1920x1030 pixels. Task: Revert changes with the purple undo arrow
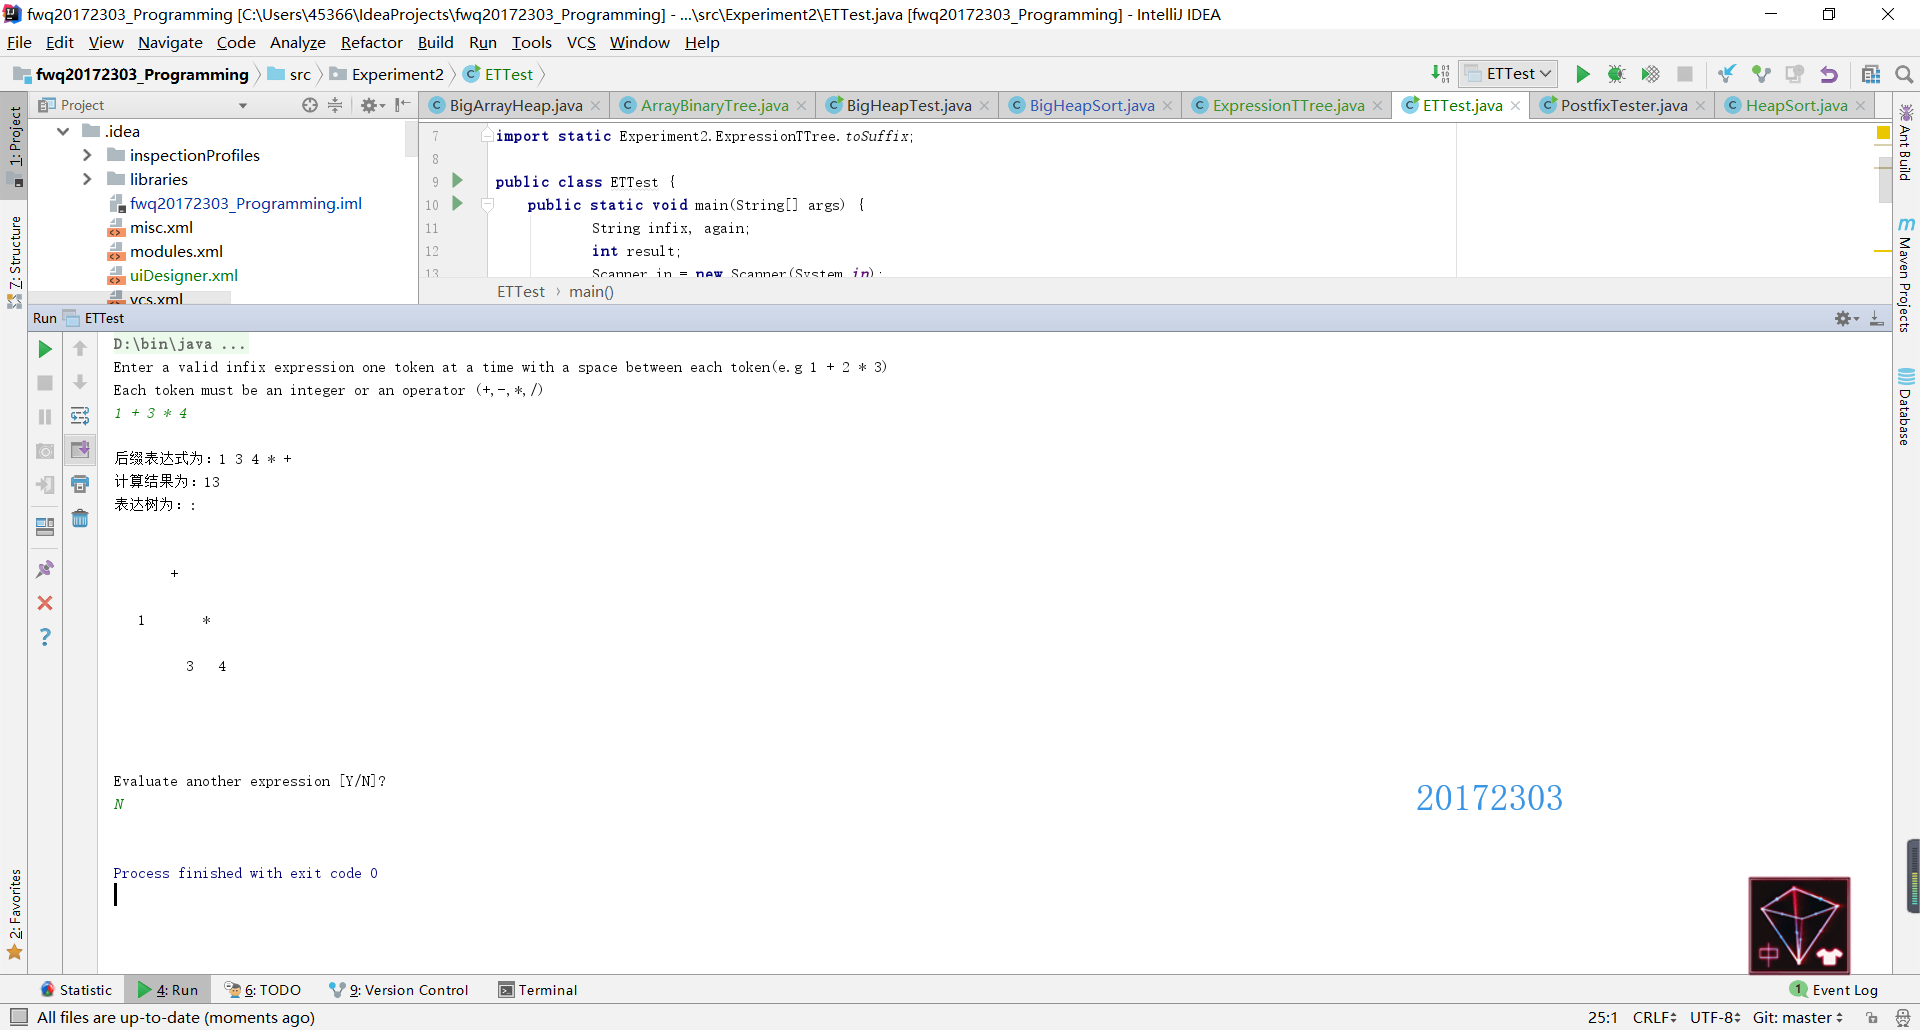click(x=1829, y=74)
